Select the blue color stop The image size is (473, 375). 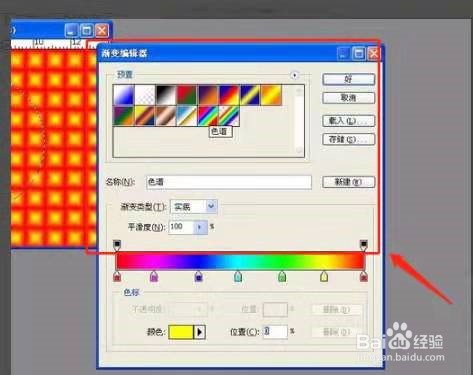pyautogui.click(x=198, y=276)
